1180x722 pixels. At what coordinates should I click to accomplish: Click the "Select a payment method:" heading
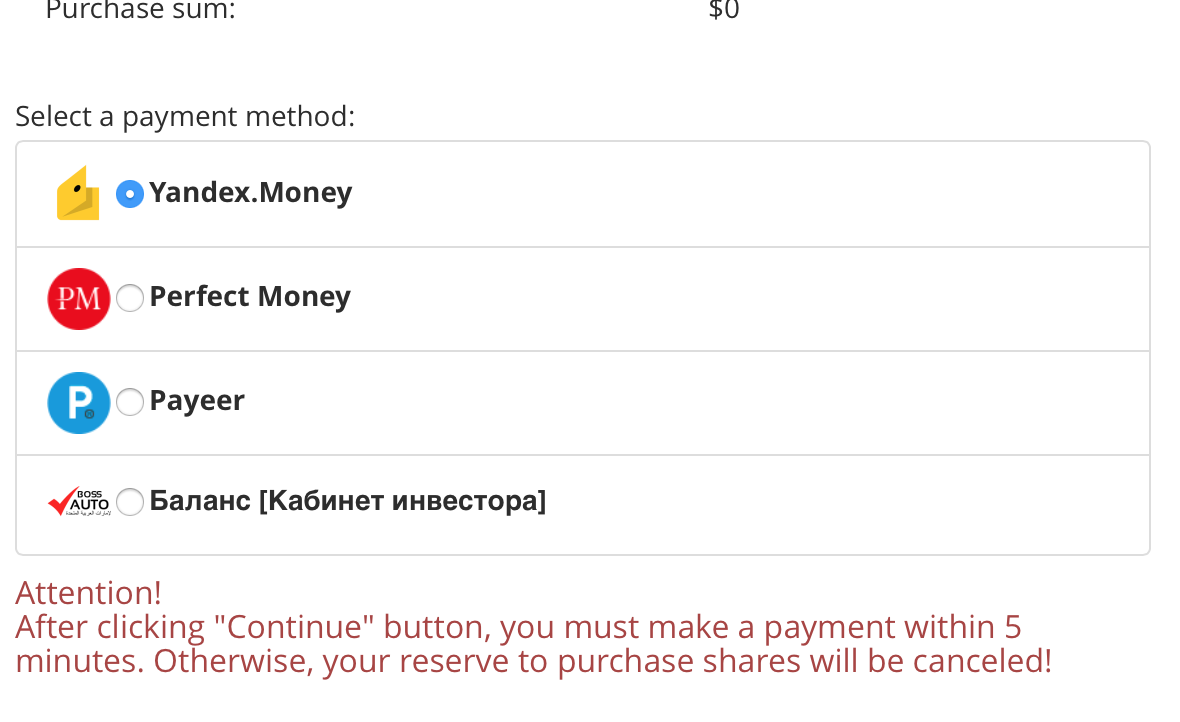pos(185,117)
